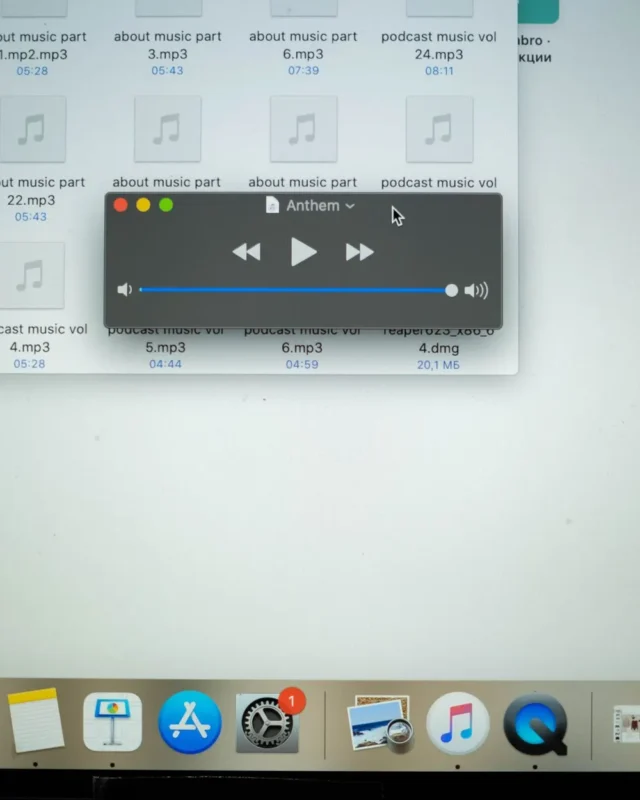The image size is (640, 800).
Task: Open Notes from the Dock
Action: click(x=36, y=720)
